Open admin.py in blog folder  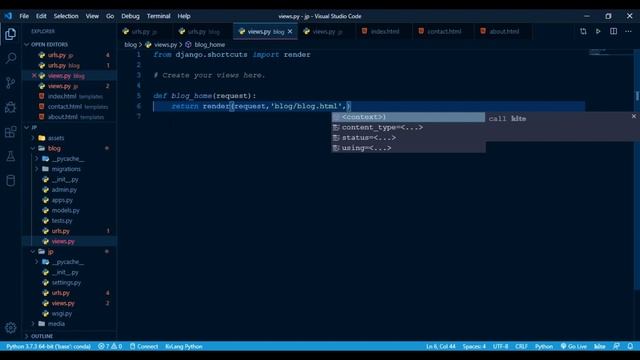[64, 190]
